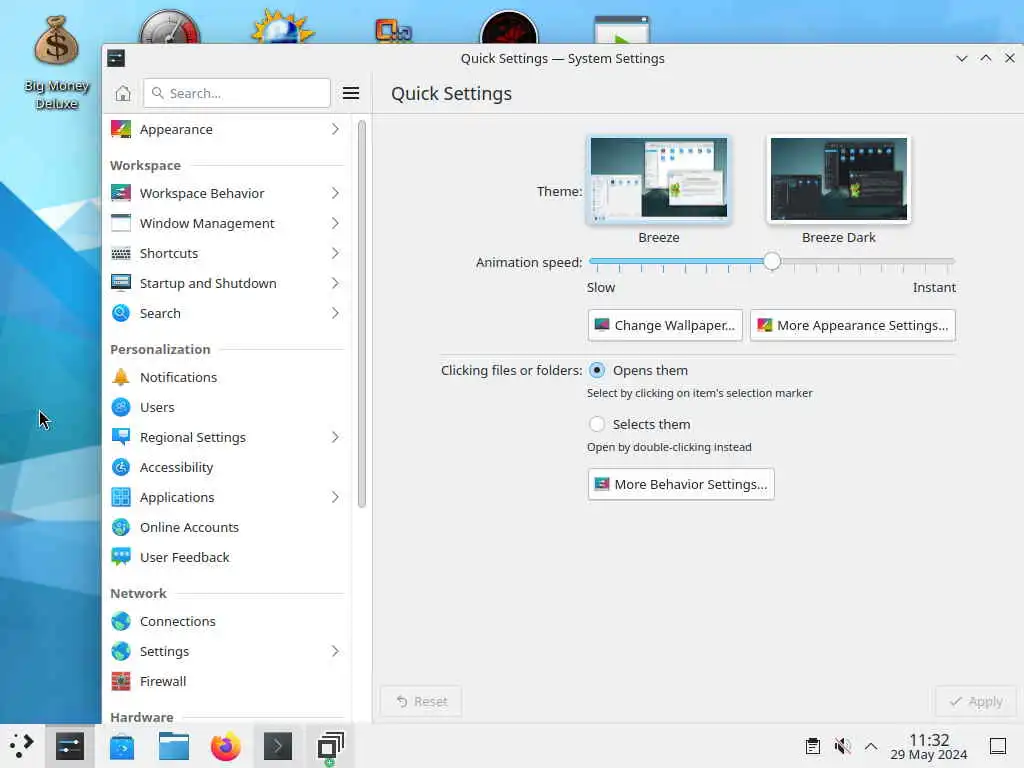Focus the sidebar Search field
The width and height of the screenshot is (1024, 768).
236,93
